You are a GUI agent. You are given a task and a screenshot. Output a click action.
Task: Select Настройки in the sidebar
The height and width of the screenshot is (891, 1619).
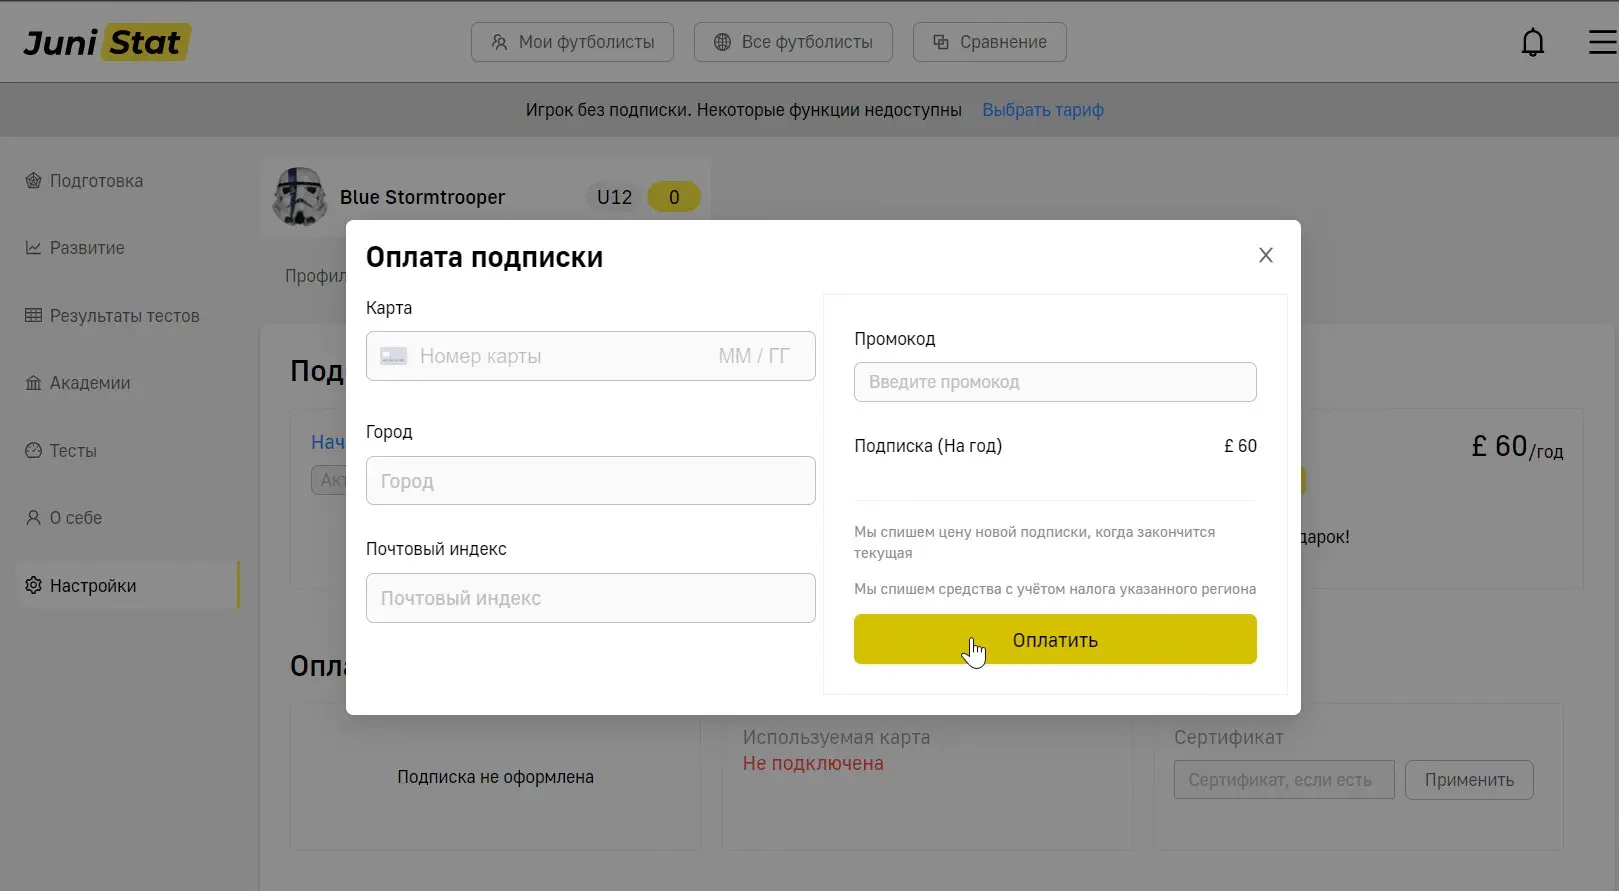(x=93, y=586)
